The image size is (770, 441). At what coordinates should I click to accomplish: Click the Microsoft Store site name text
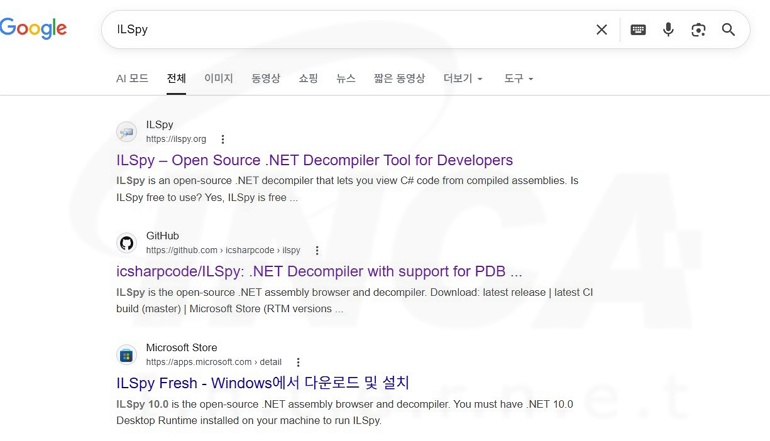pos(181,348)
